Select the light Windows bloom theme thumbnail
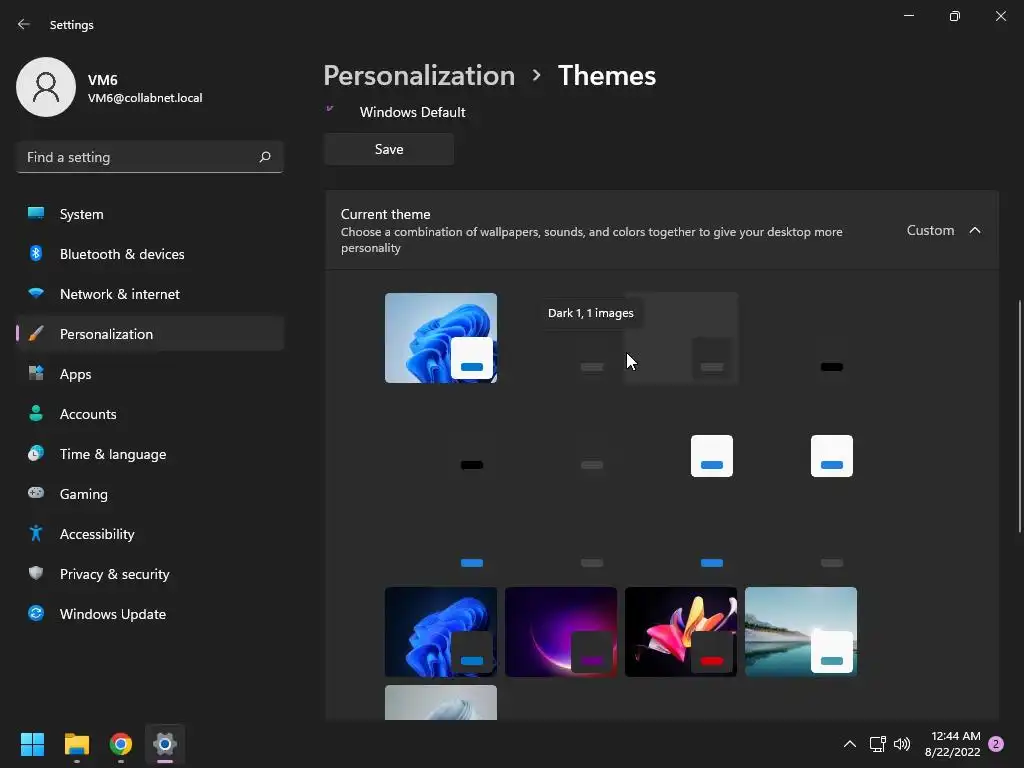 [441, 338]
